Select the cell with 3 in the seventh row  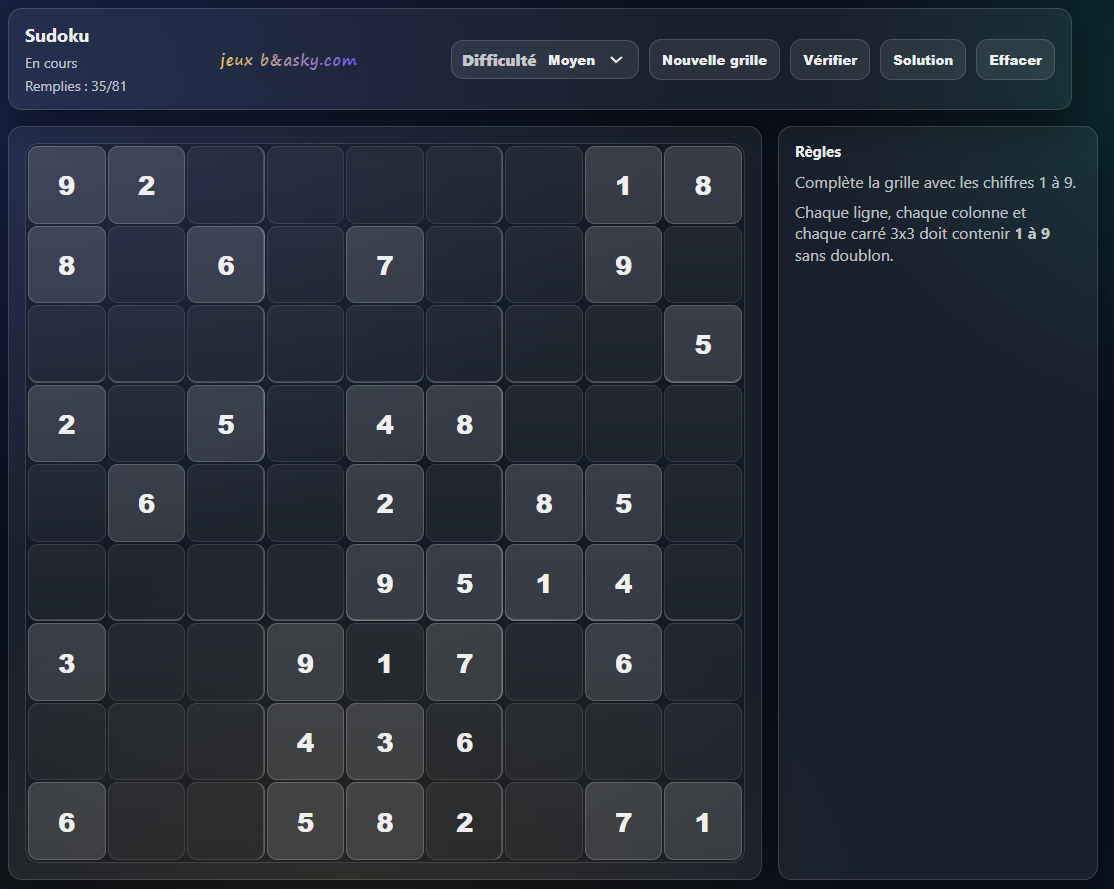[x=67, y=662]
